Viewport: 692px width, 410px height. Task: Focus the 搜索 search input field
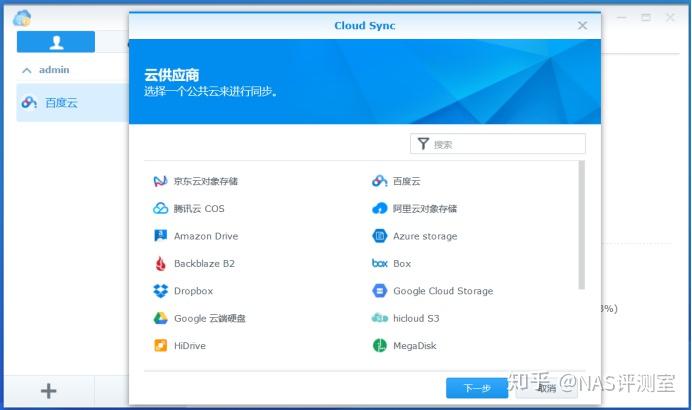[498, 144]
